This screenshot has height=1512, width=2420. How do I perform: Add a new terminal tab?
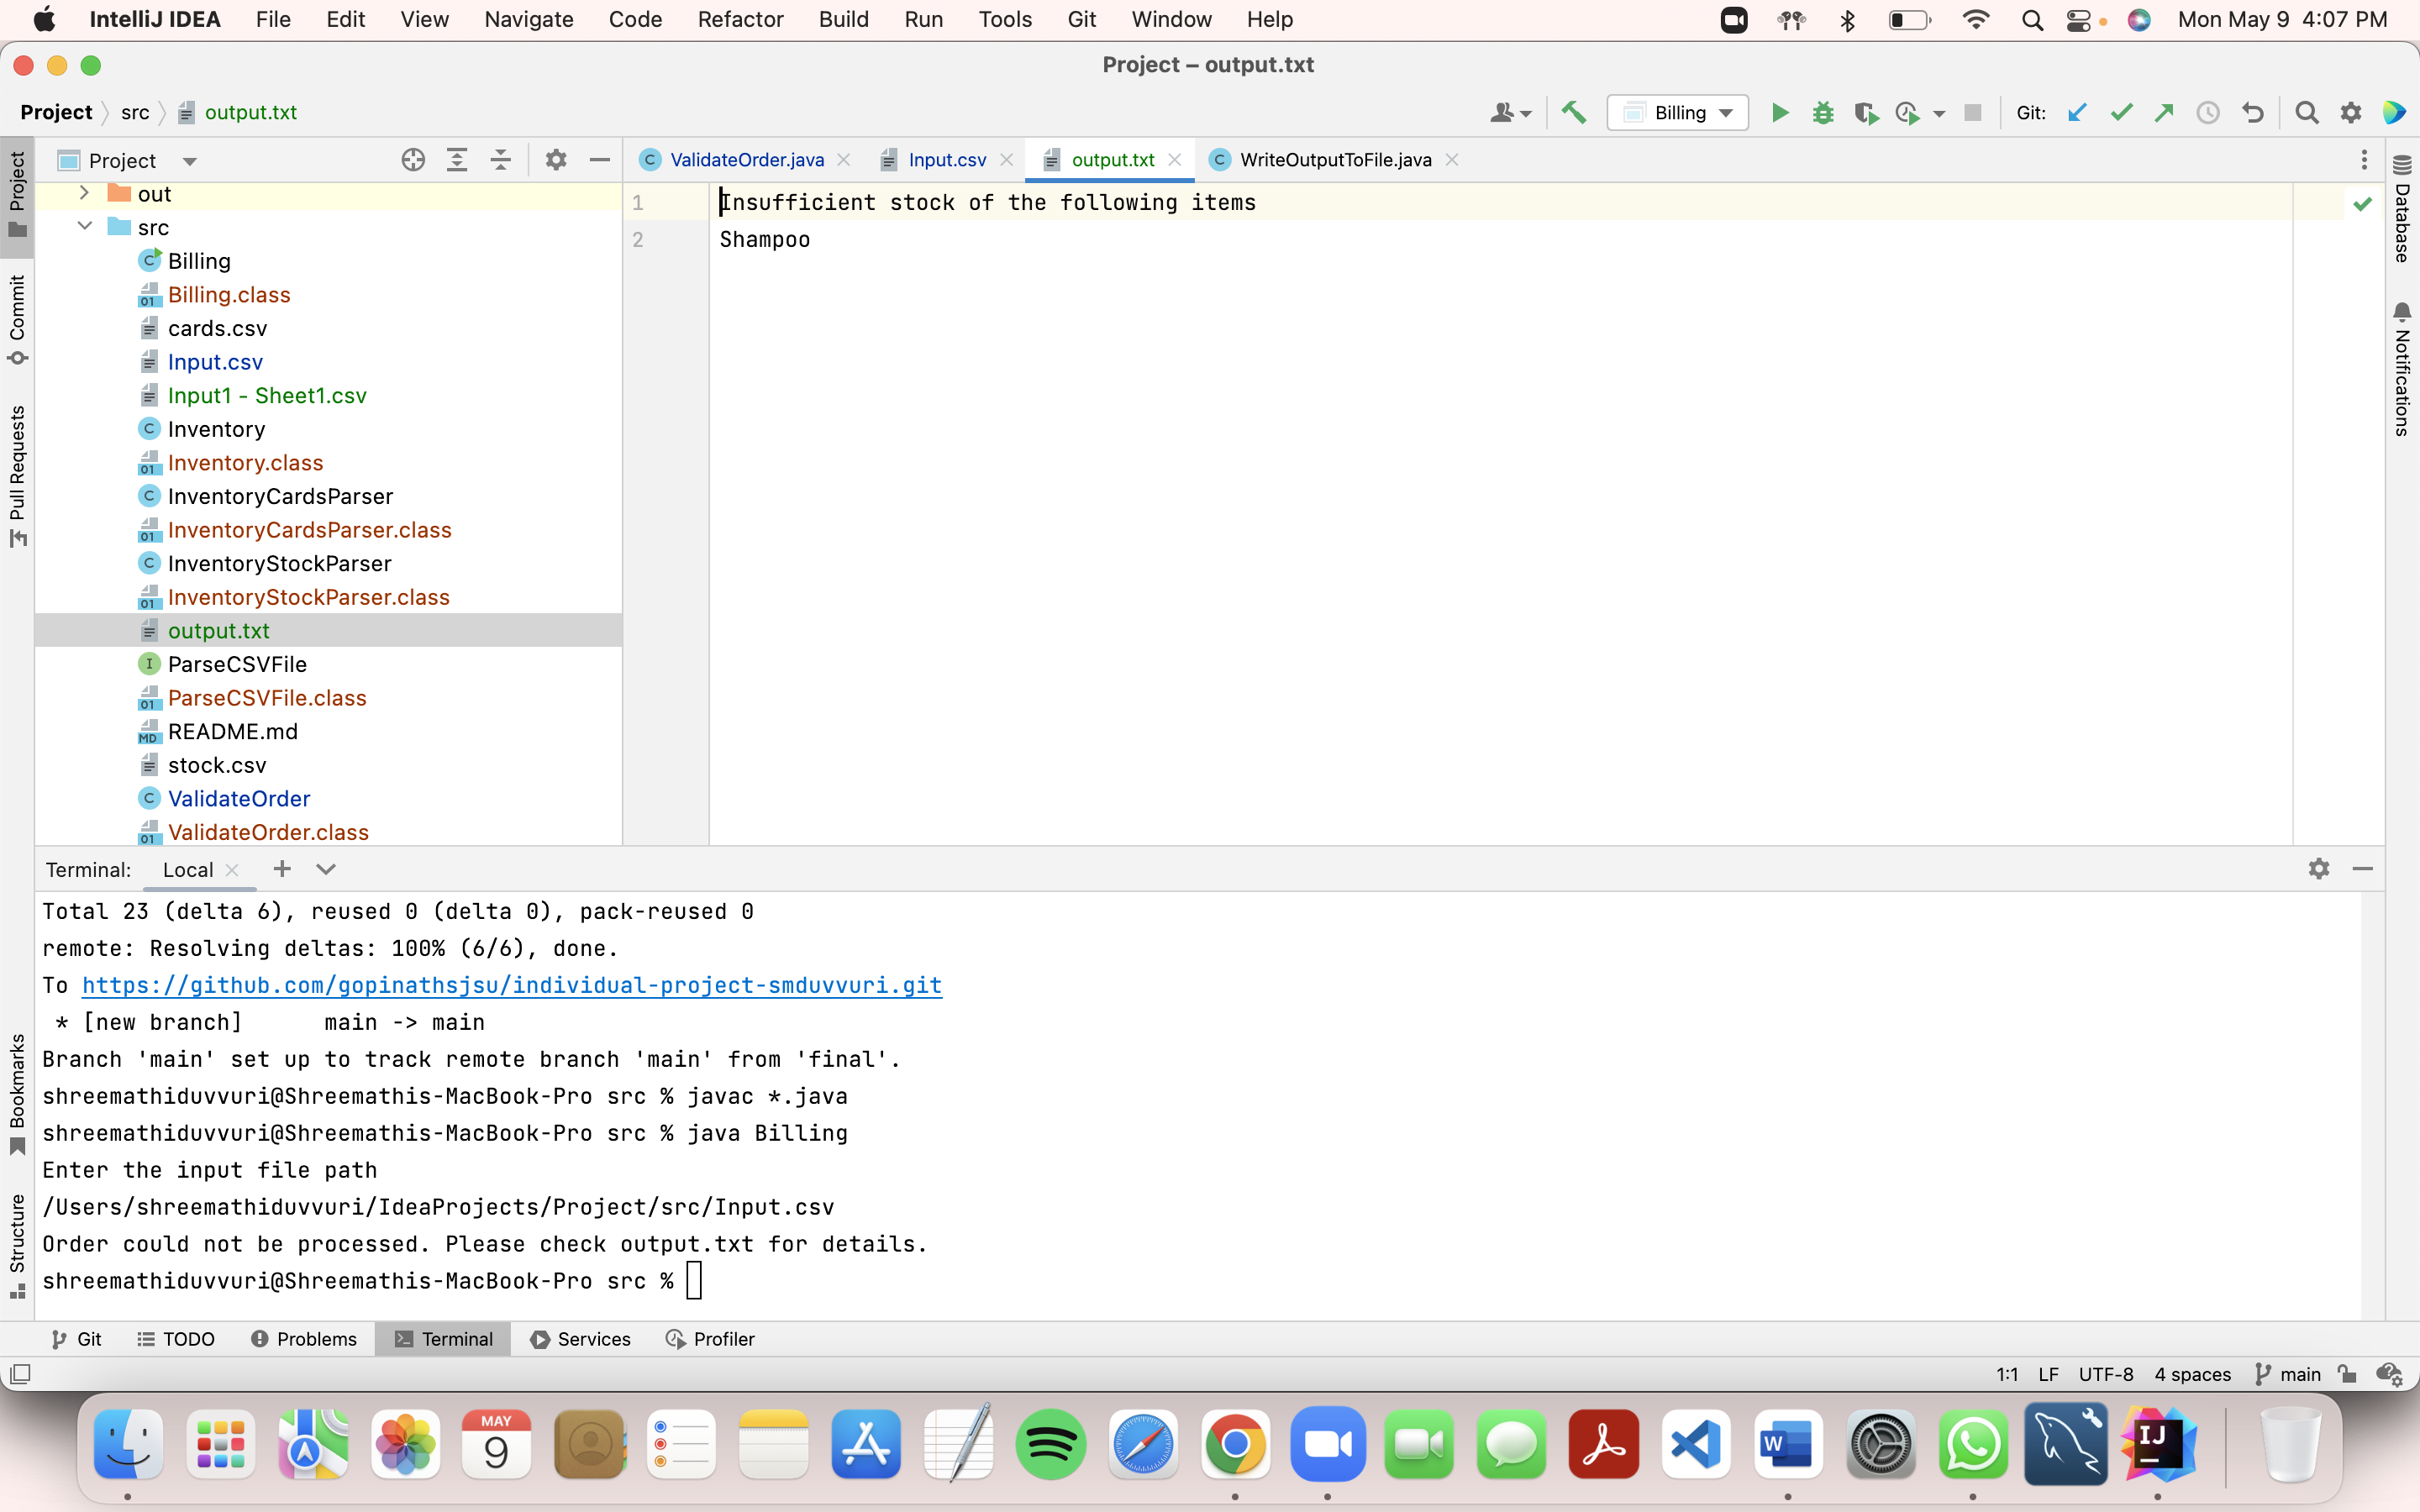[x=282, y=869]
